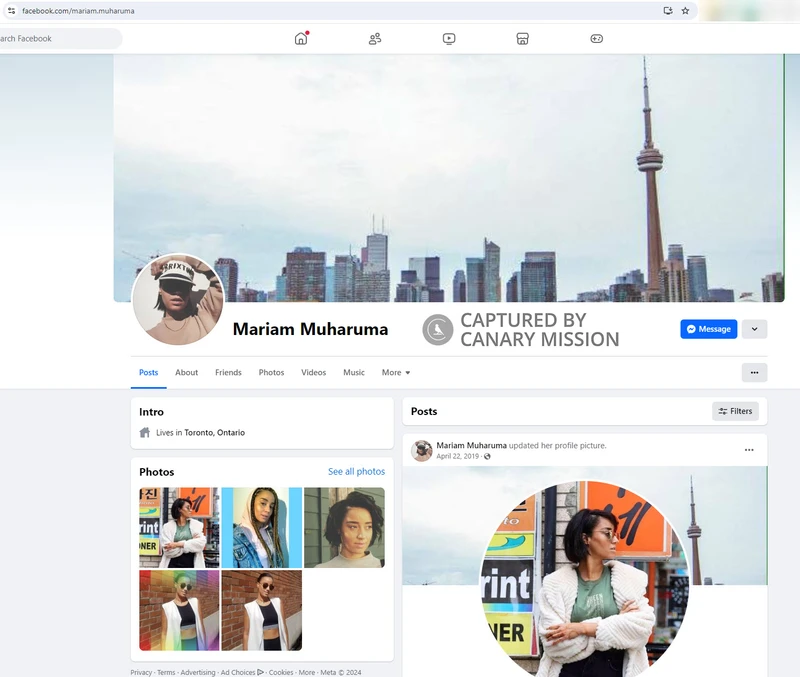This screenshot has height=677, width=800.
Task: Search Facebook using the search field
Action: [x=60, y=39]
